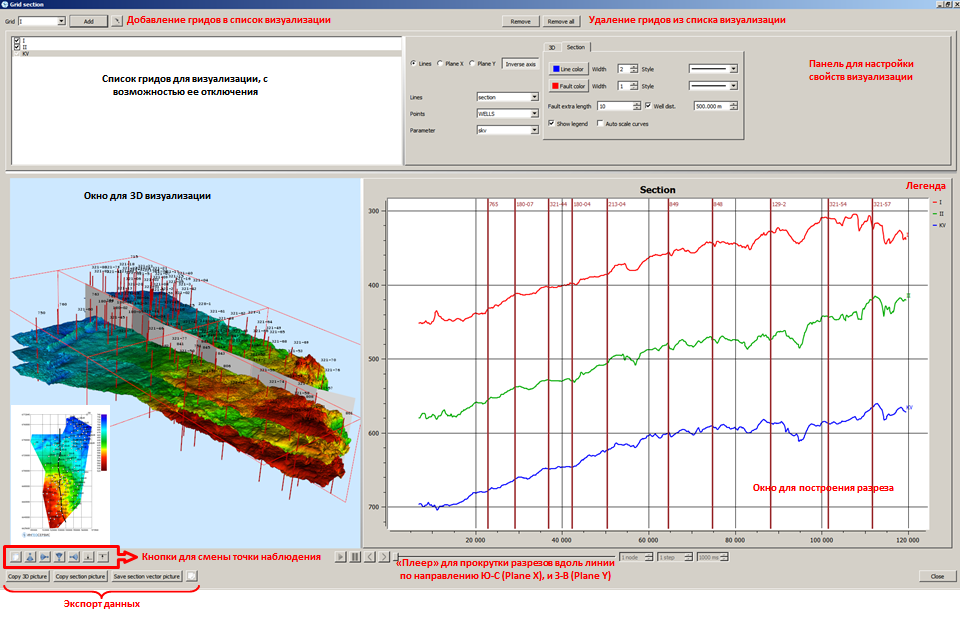Enable Auto scale curves option
This screenshot has height=617, width=960.
[600, 123]
